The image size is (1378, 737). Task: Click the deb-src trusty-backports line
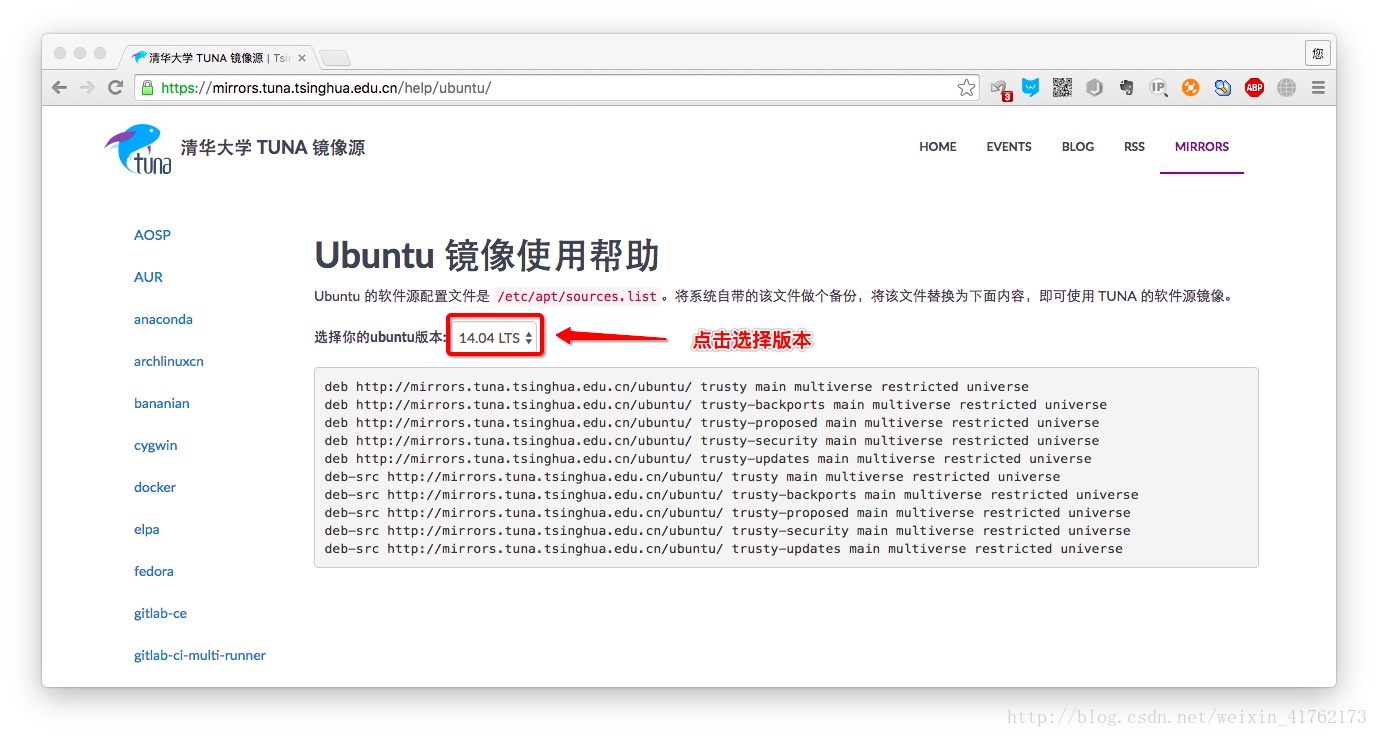732,495
